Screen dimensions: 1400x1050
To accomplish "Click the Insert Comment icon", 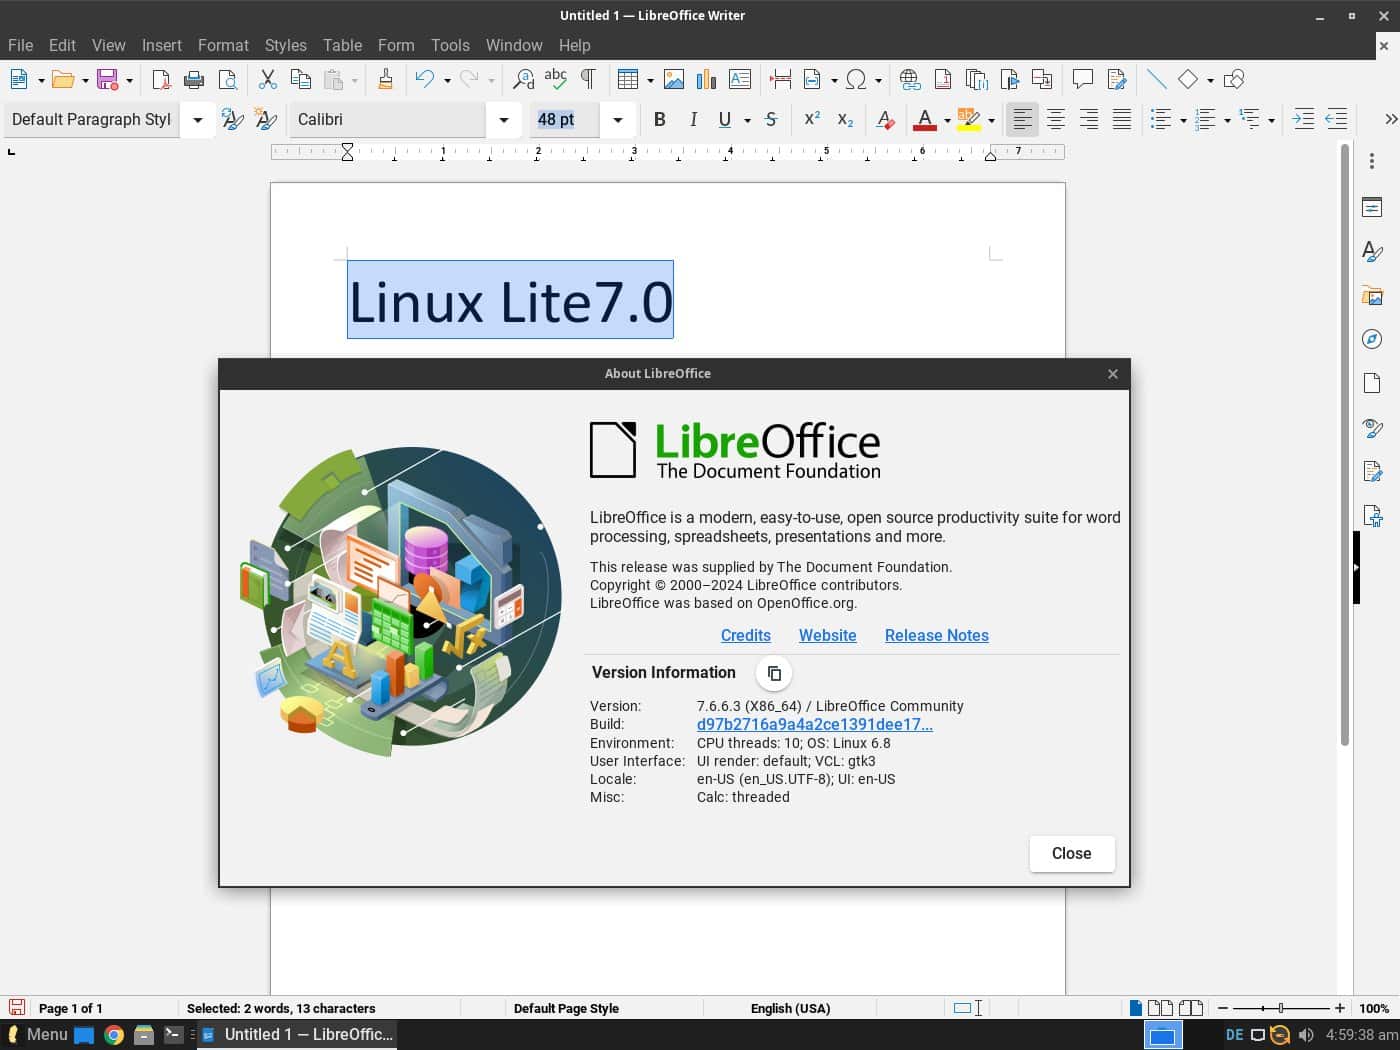I will 1083,79.
